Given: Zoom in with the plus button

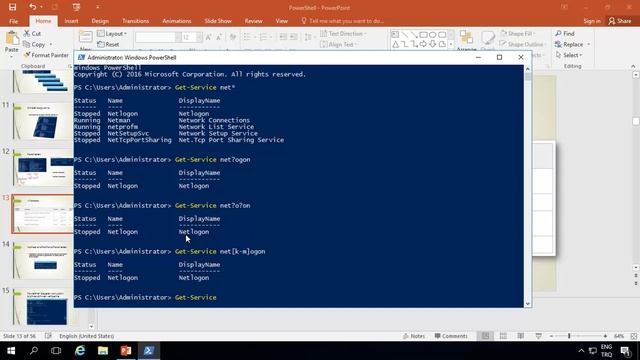Looking at the screenshot, I should [x=605, y=336].
